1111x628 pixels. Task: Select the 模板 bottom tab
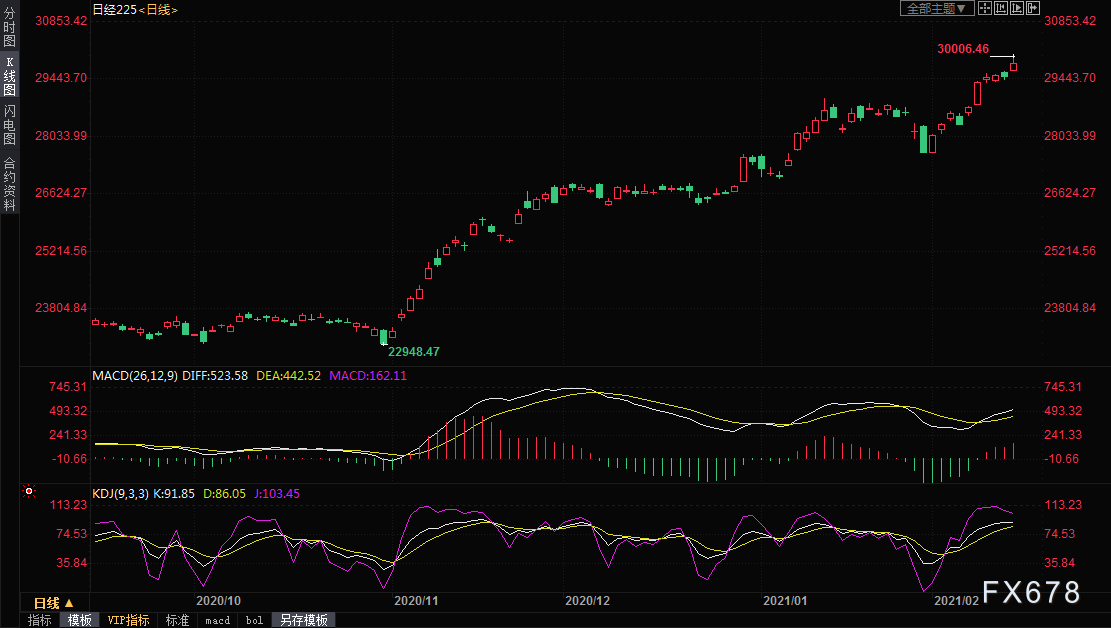(79, 620)
